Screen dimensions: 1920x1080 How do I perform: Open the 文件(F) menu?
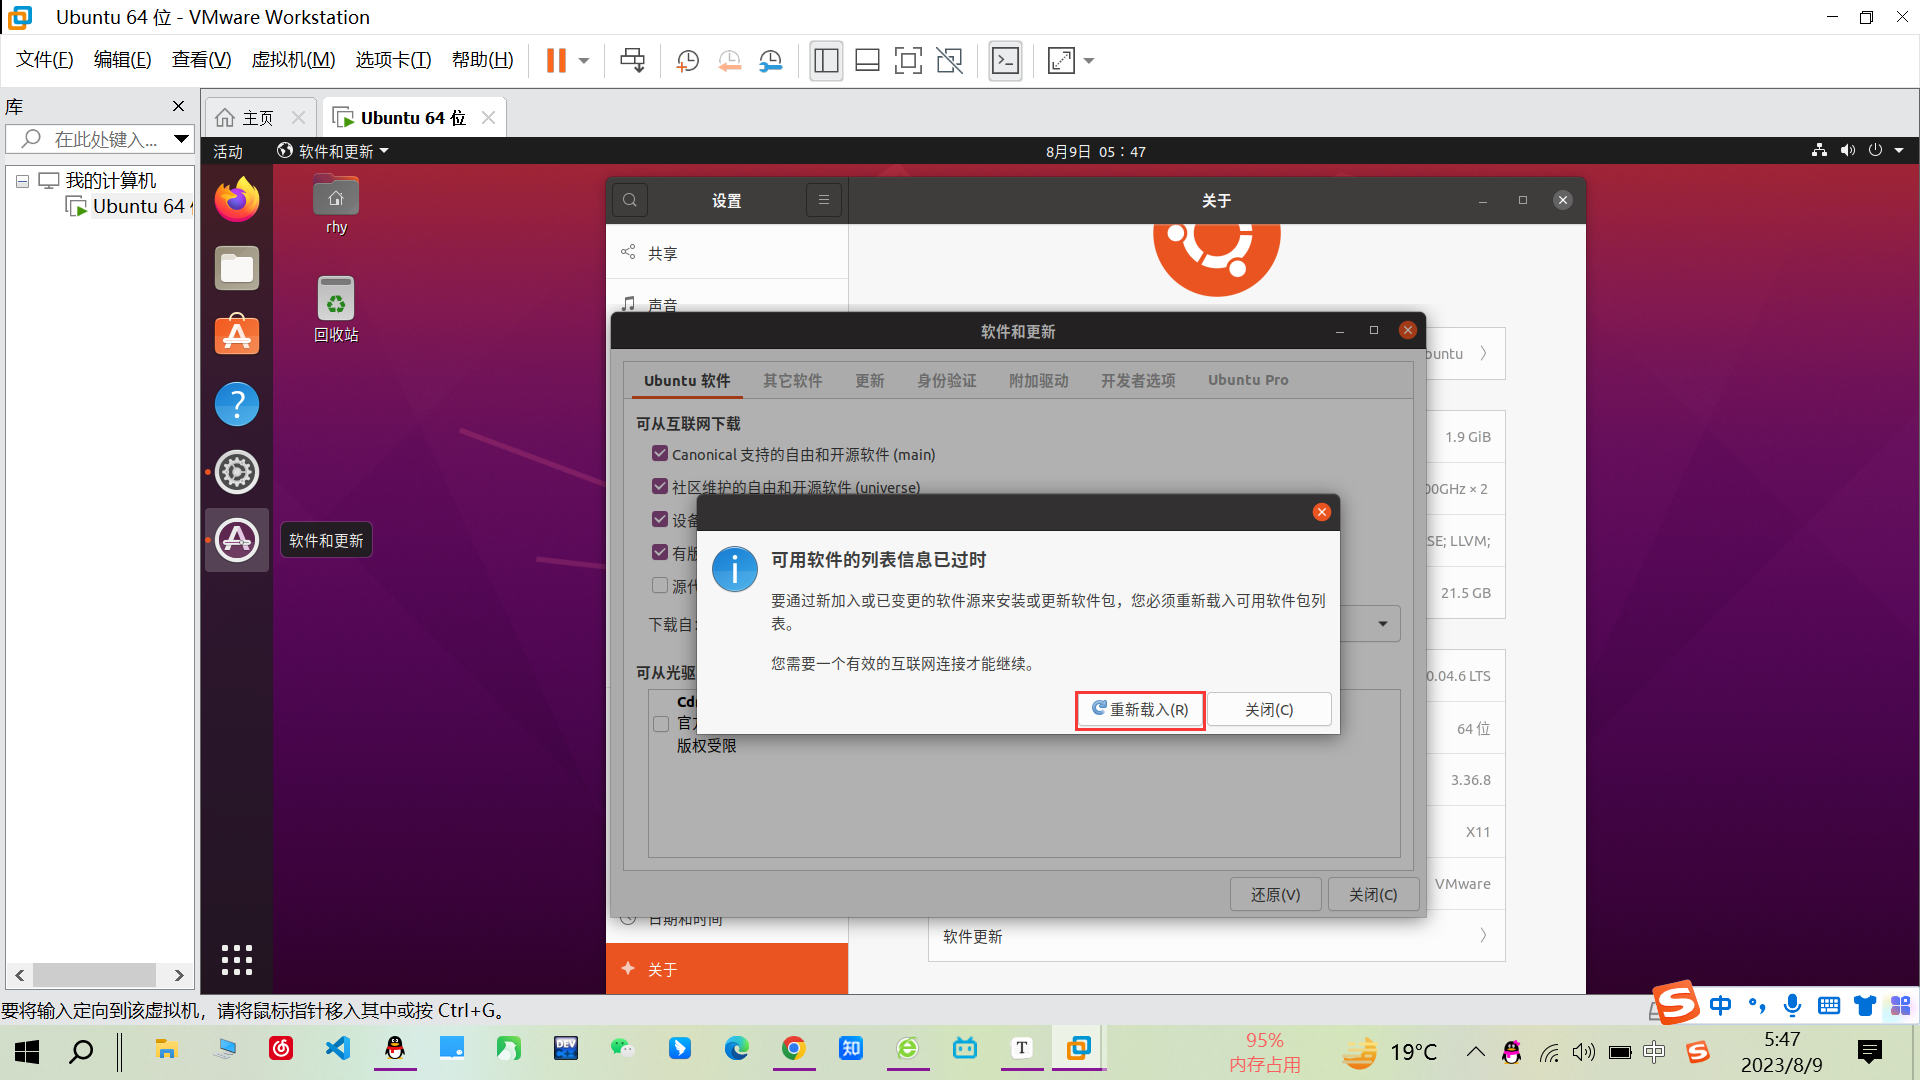pos(44,60)
